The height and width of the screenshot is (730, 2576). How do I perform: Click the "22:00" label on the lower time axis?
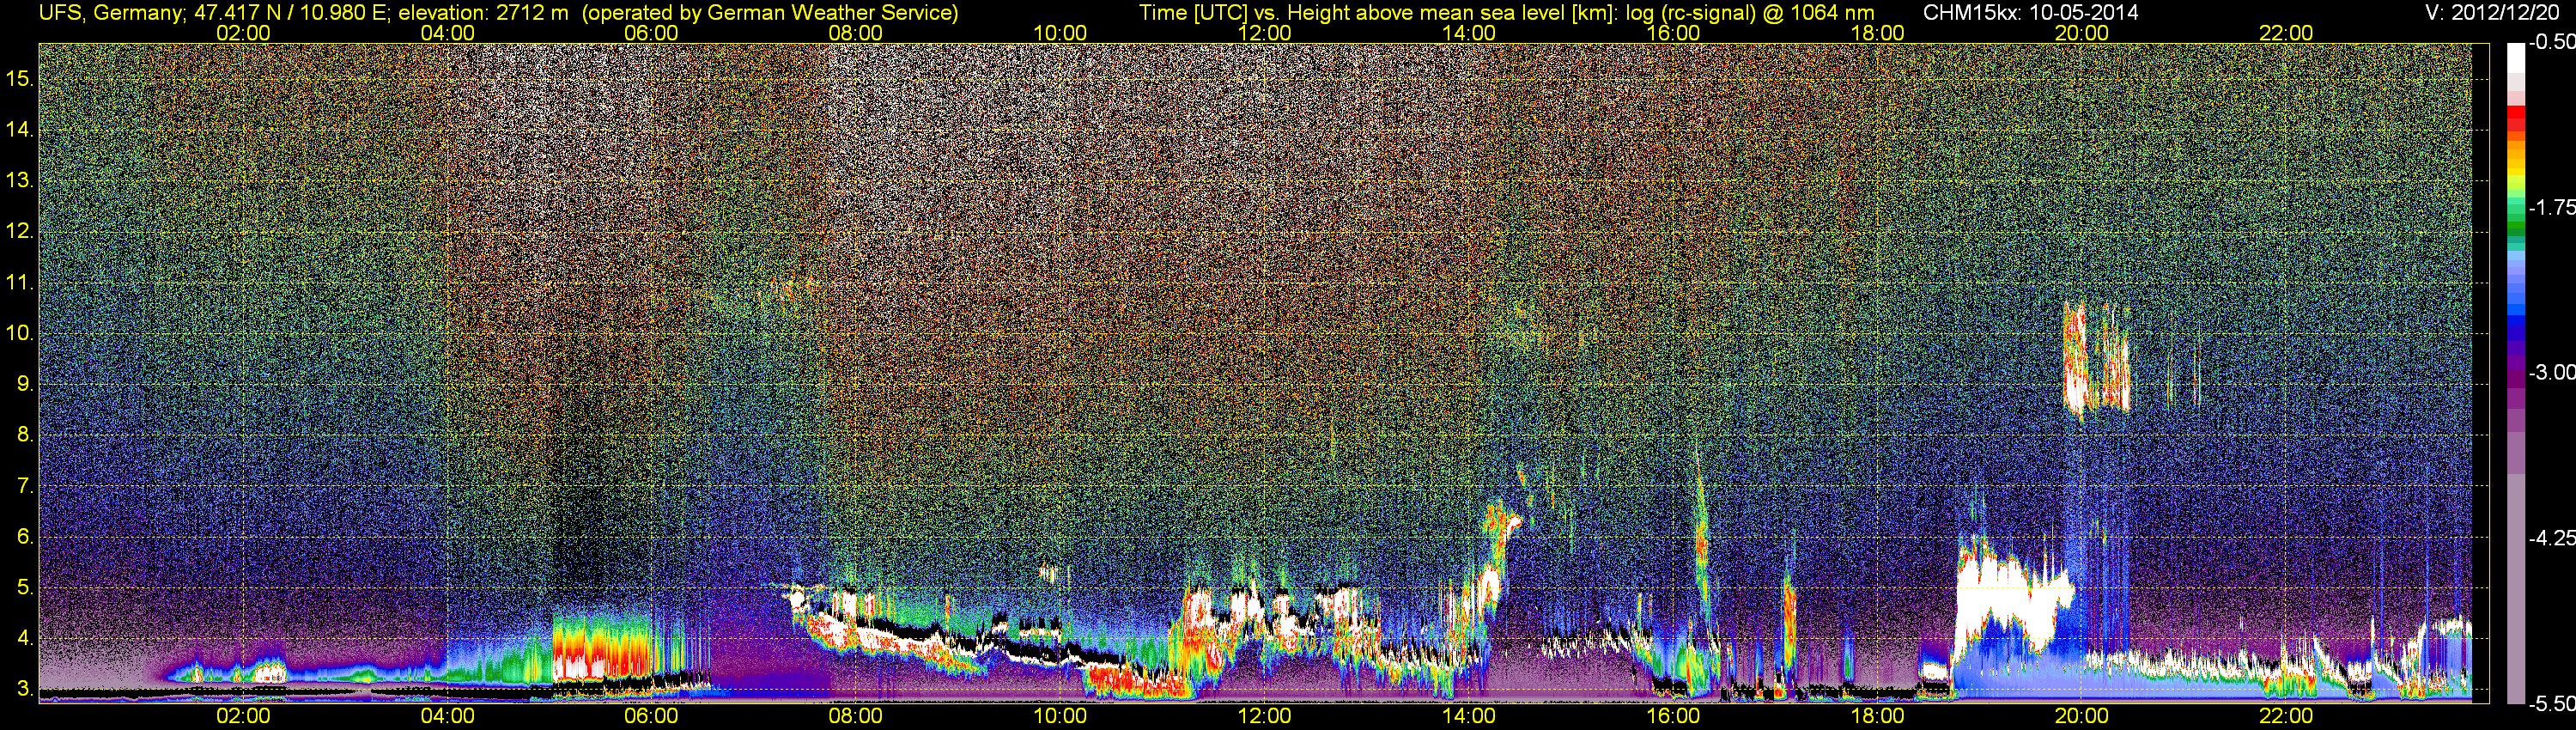pos(2286,716)
